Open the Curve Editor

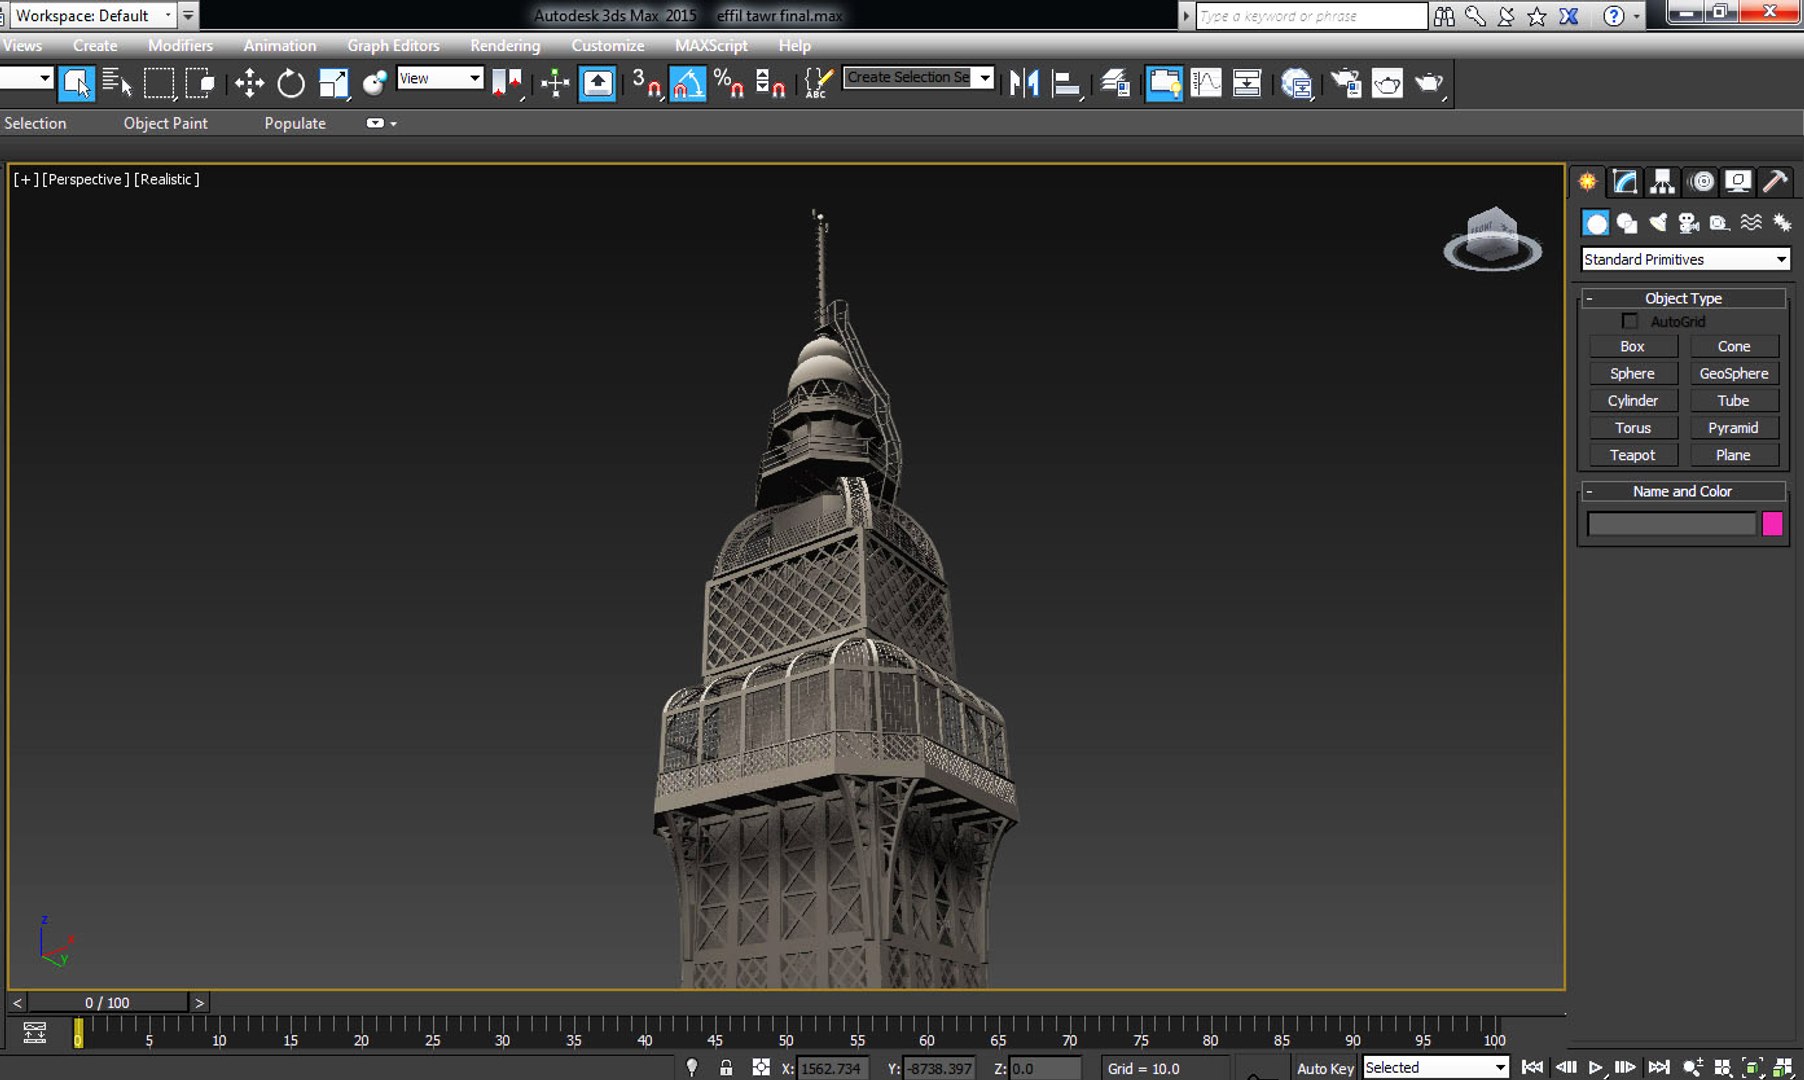pos(1206,83)
